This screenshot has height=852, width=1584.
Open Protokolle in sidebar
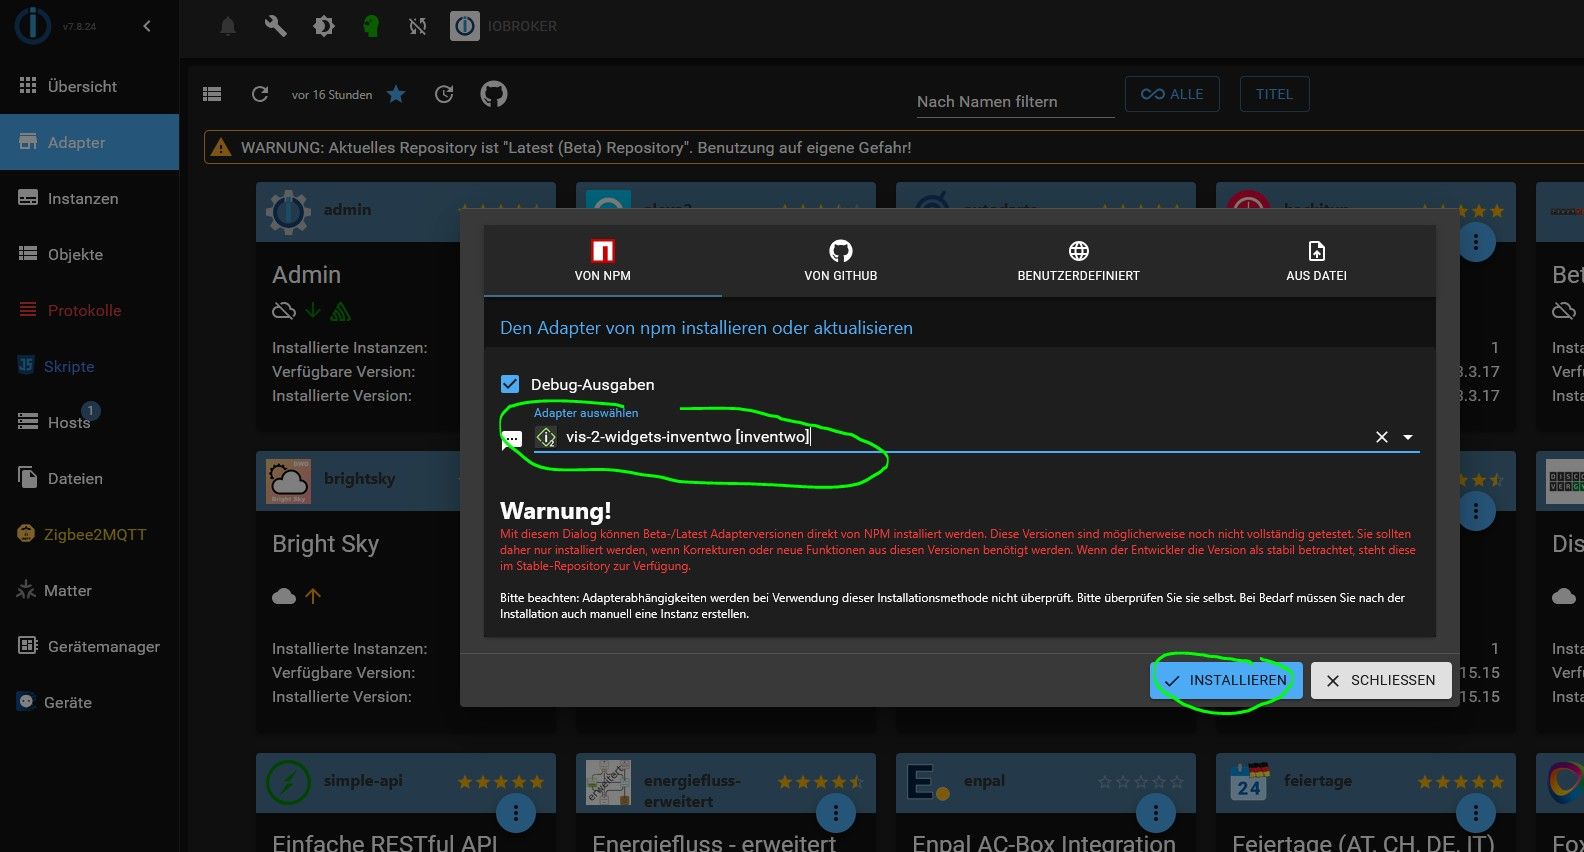coord(89,310)
